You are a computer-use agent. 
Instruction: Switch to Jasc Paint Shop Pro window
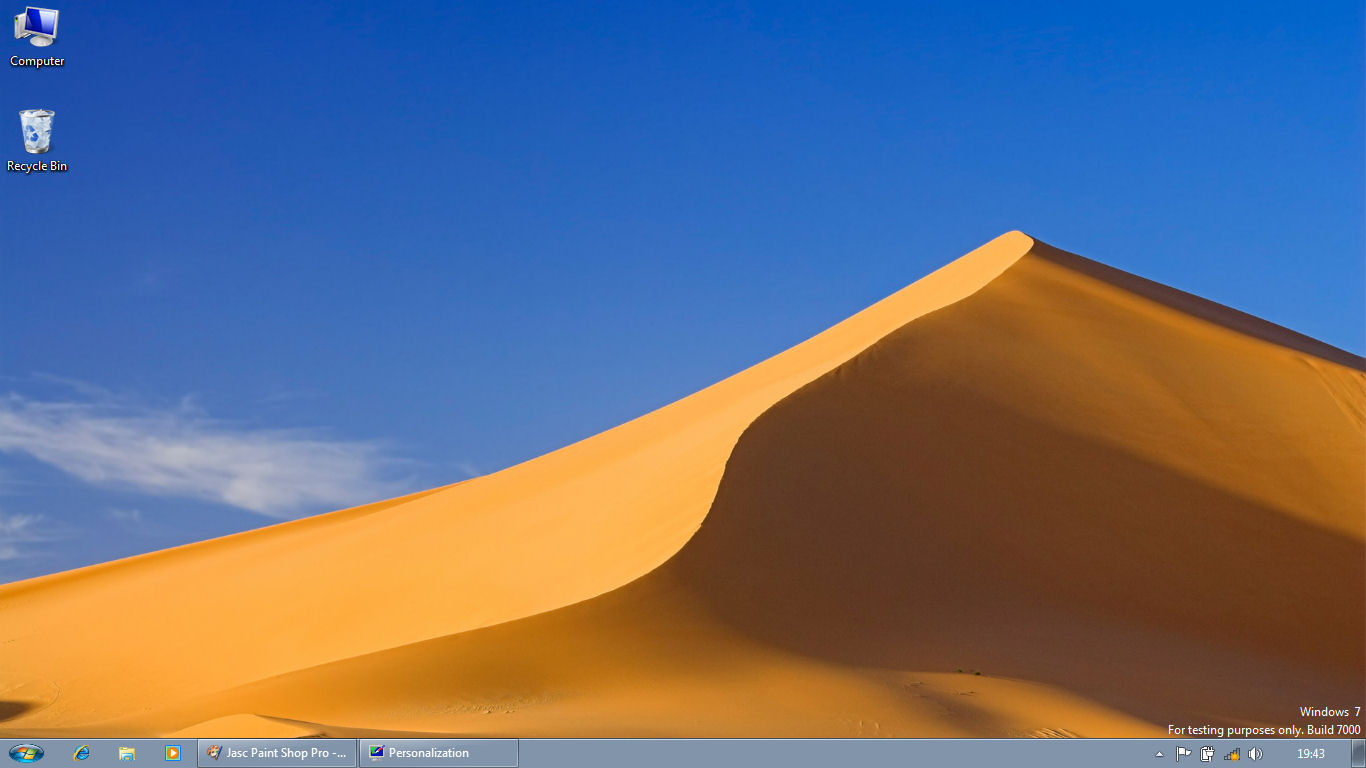(x=277, y=753)
